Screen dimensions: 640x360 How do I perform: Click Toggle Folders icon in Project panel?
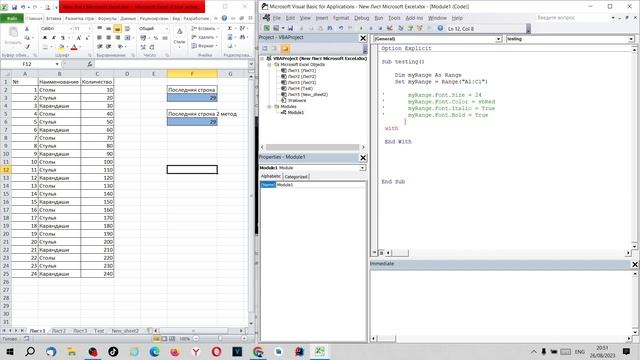click(285, 49)
